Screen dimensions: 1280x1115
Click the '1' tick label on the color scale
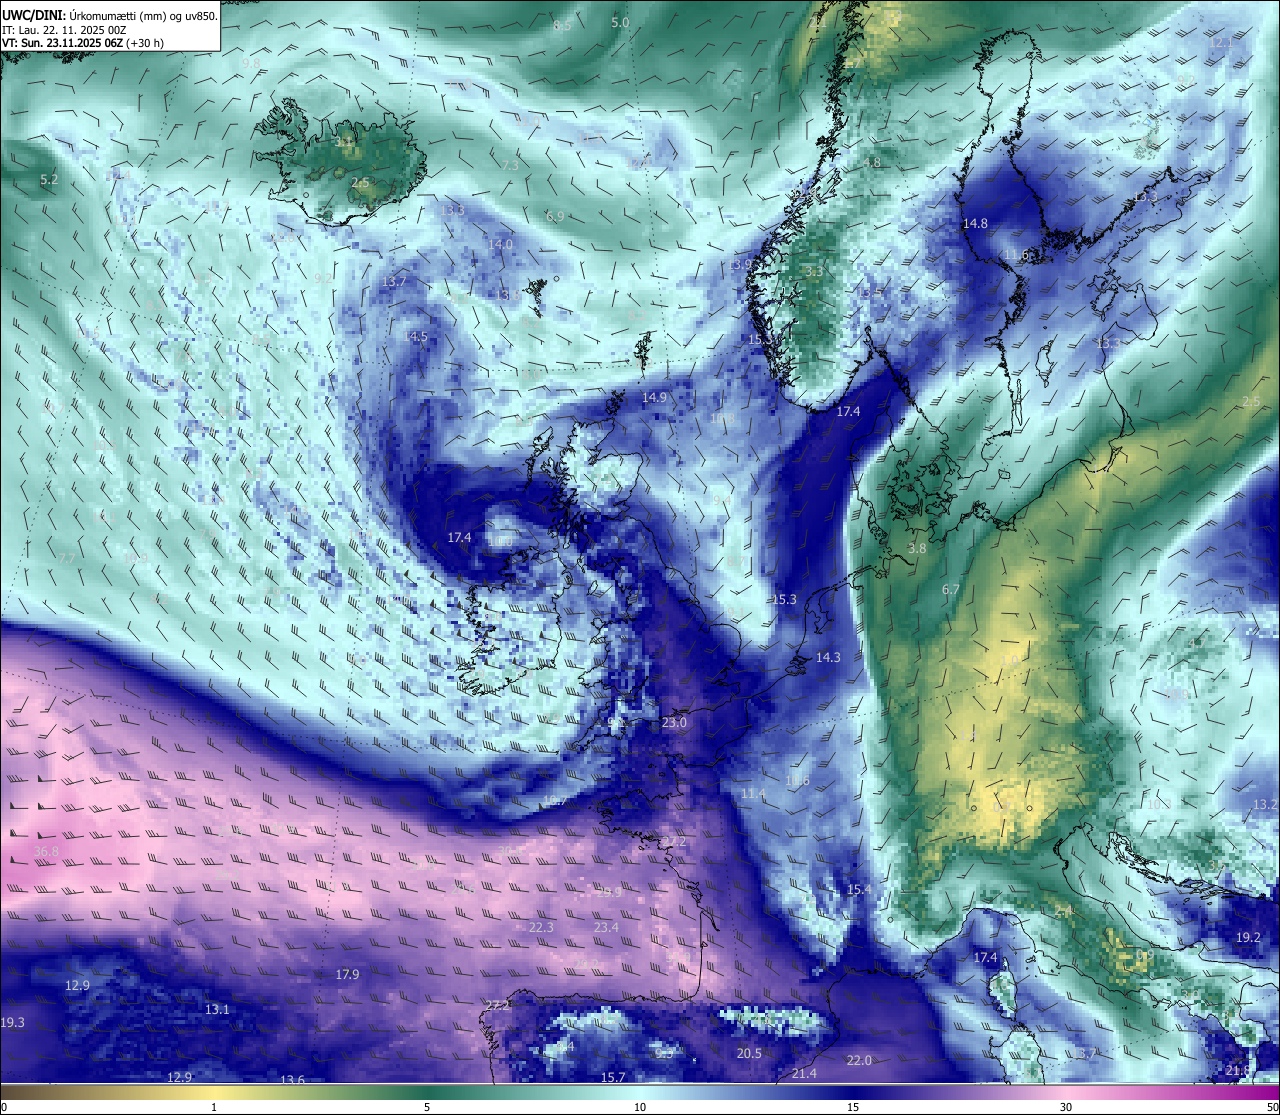214,1107
